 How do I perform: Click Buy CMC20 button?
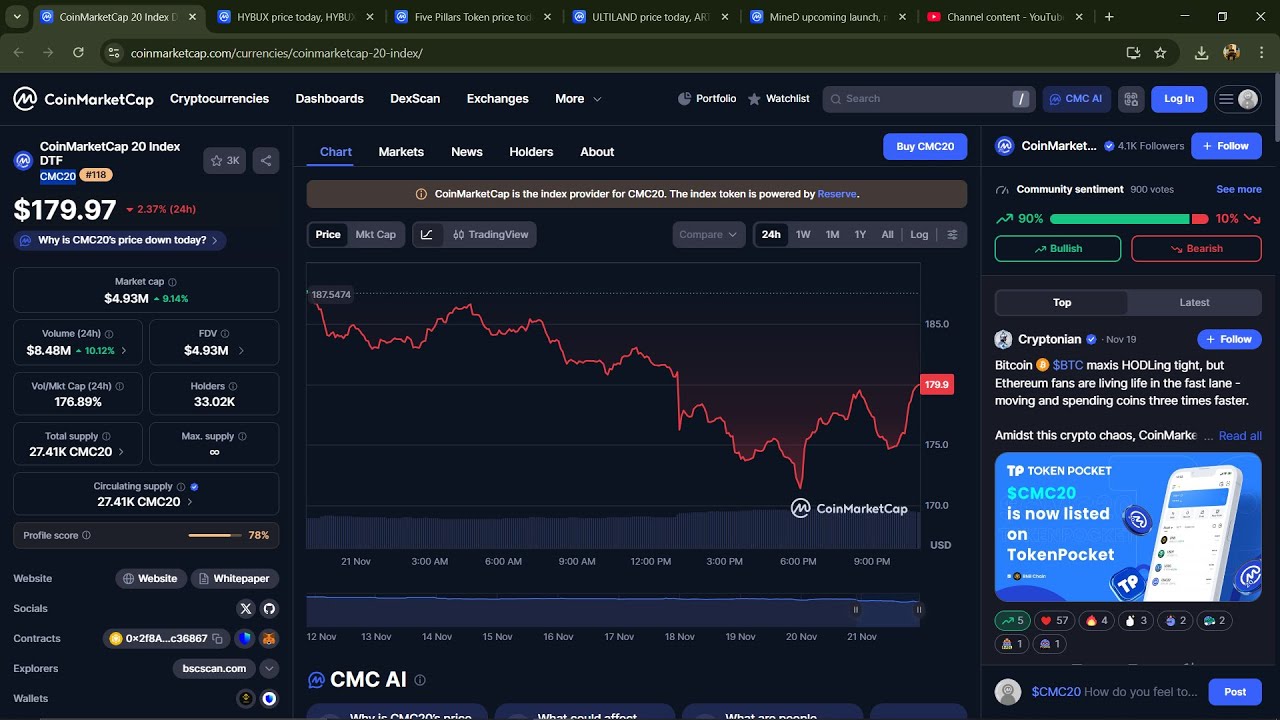[925, 146]
